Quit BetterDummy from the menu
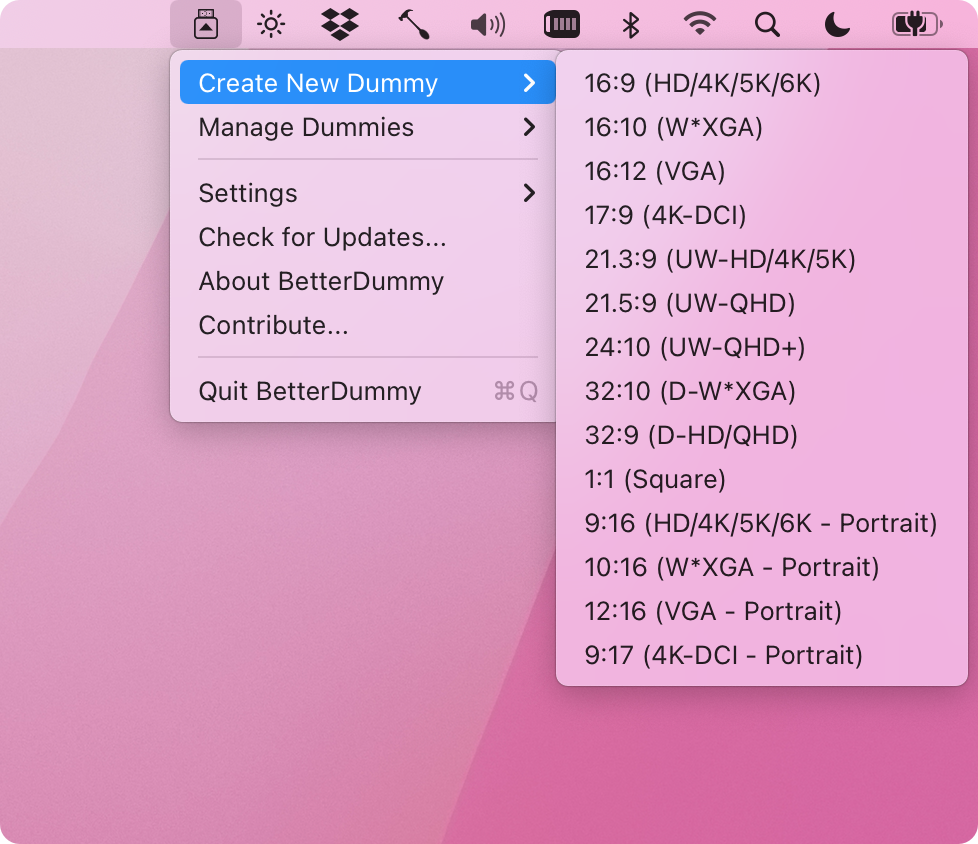Screen dimensions: 978x844 click(x=367, y=391)
